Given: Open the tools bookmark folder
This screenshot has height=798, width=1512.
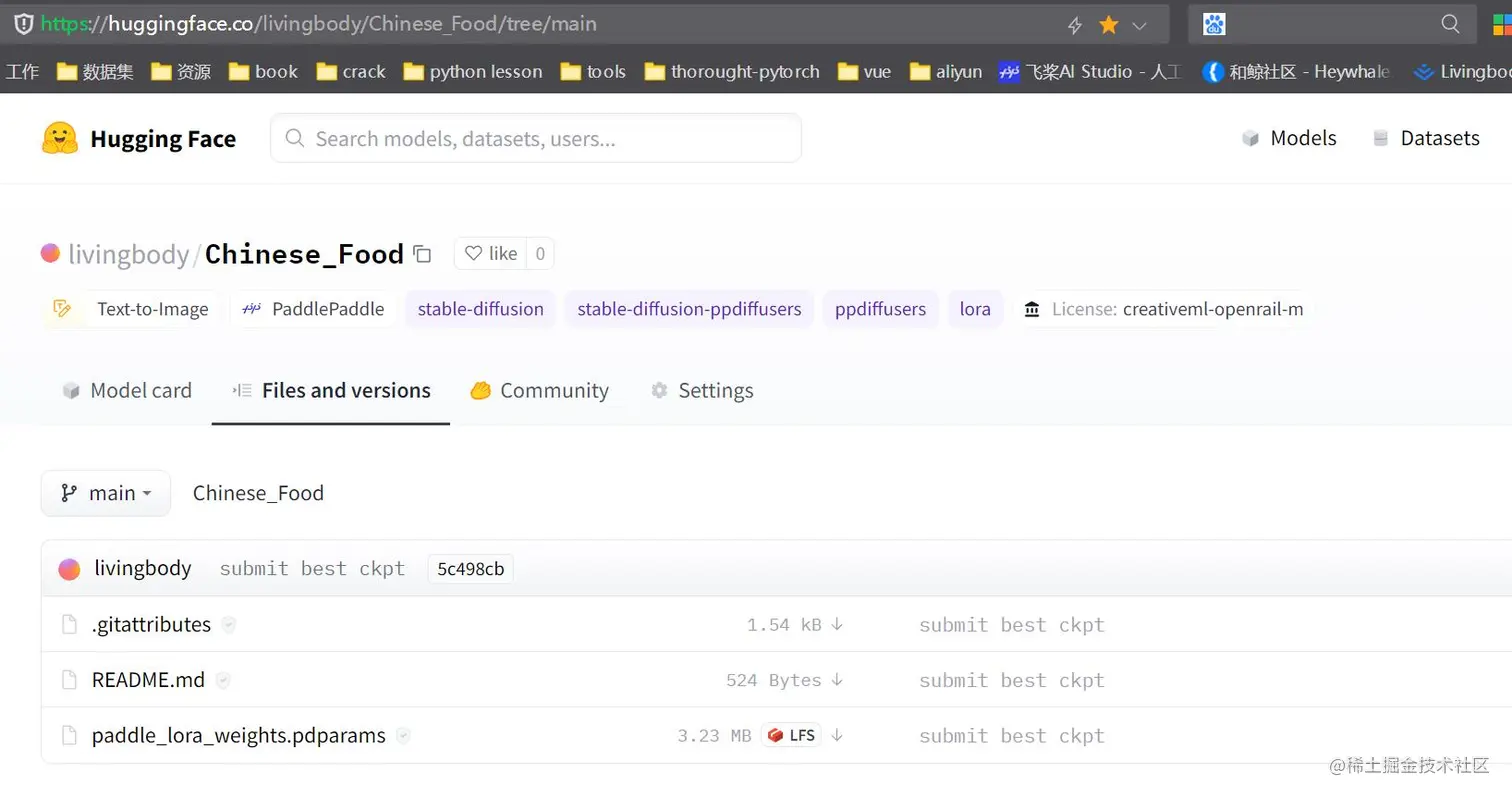Looking at the screenshot, I should tap(593, 71).
